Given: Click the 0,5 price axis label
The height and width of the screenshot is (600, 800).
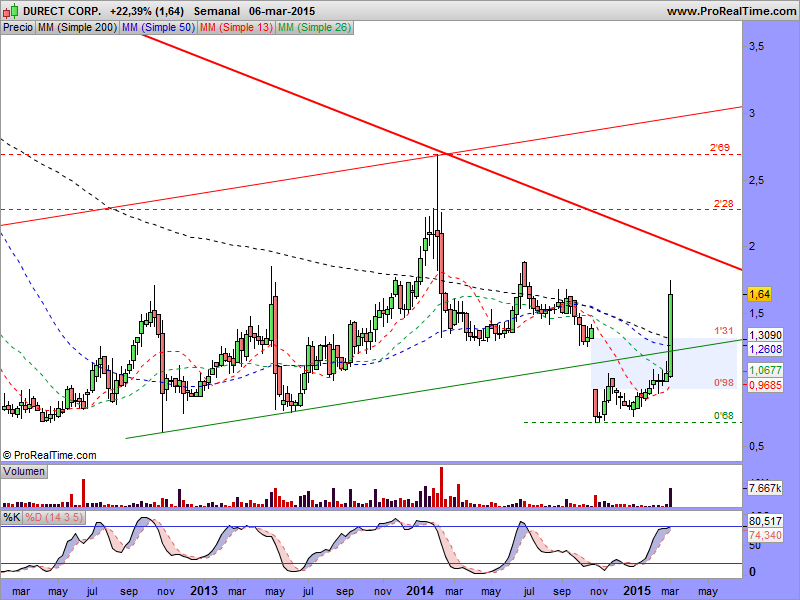Looking at the screenshot, I should 756,446.
